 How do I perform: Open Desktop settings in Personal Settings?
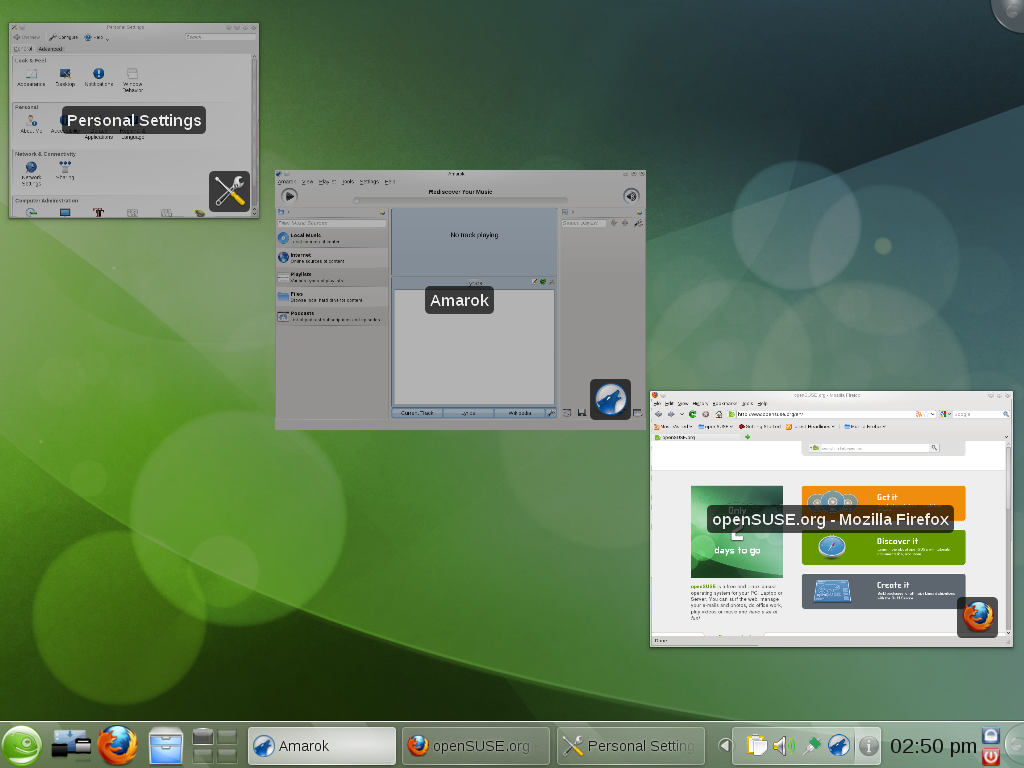pos(65,74)
